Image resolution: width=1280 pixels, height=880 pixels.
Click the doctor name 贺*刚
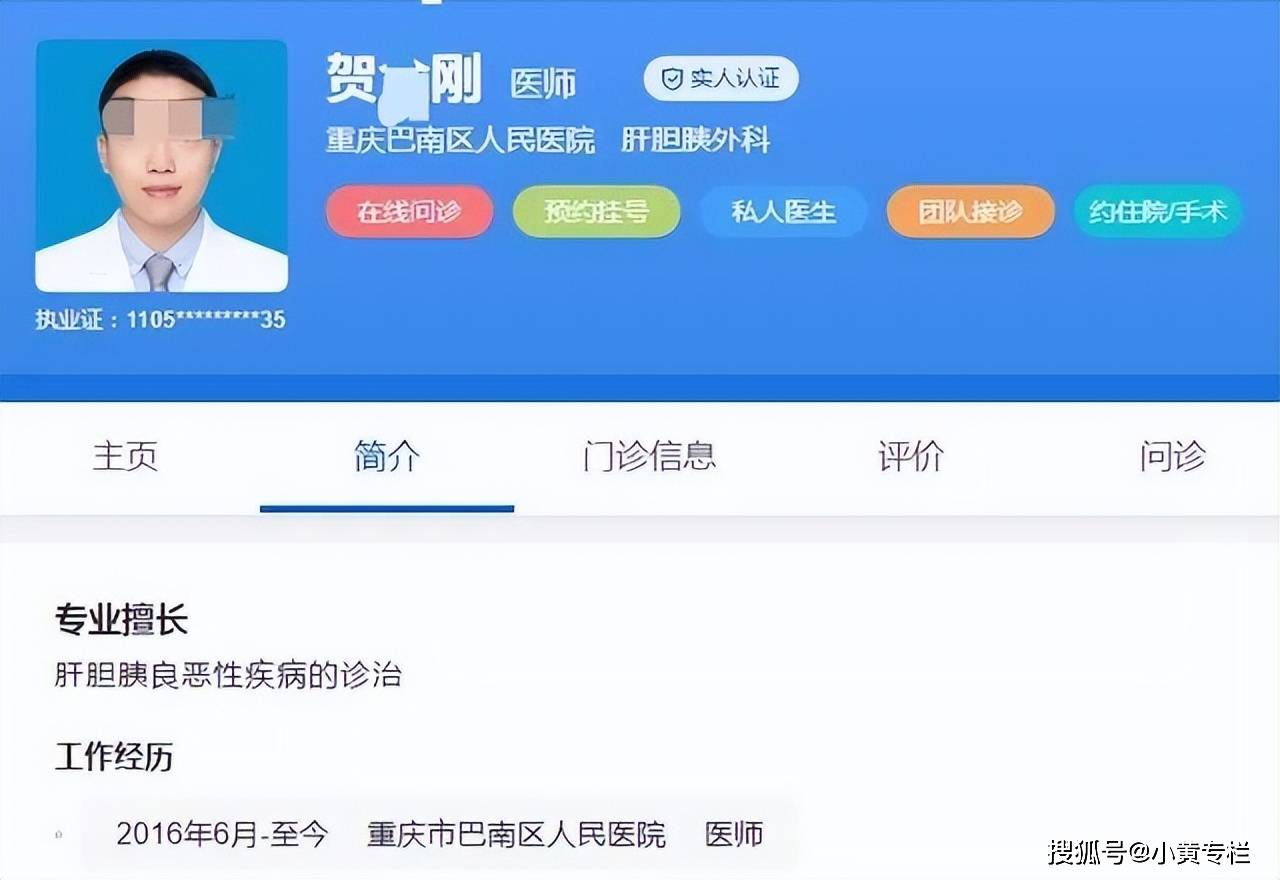coord(404,78)
